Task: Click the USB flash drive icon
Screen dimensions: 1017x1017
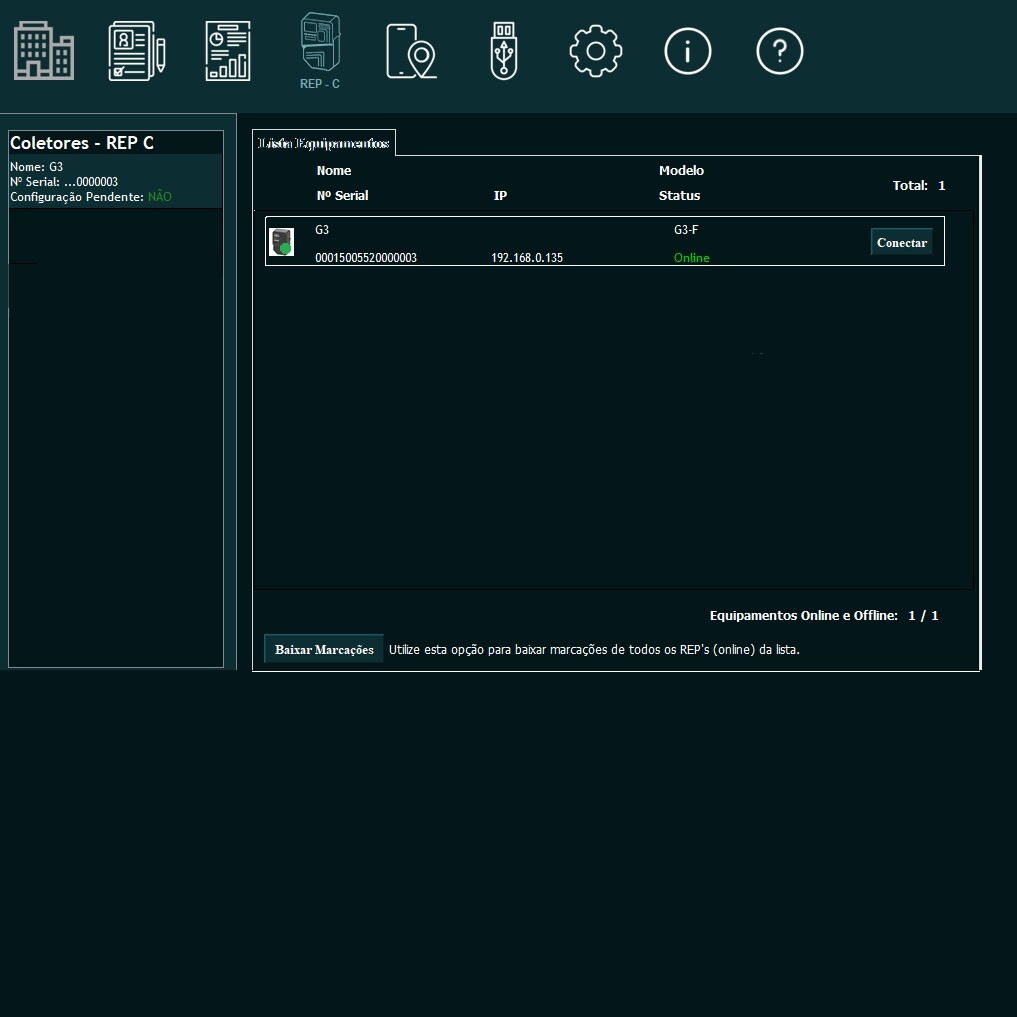Action: coord(504,51)
